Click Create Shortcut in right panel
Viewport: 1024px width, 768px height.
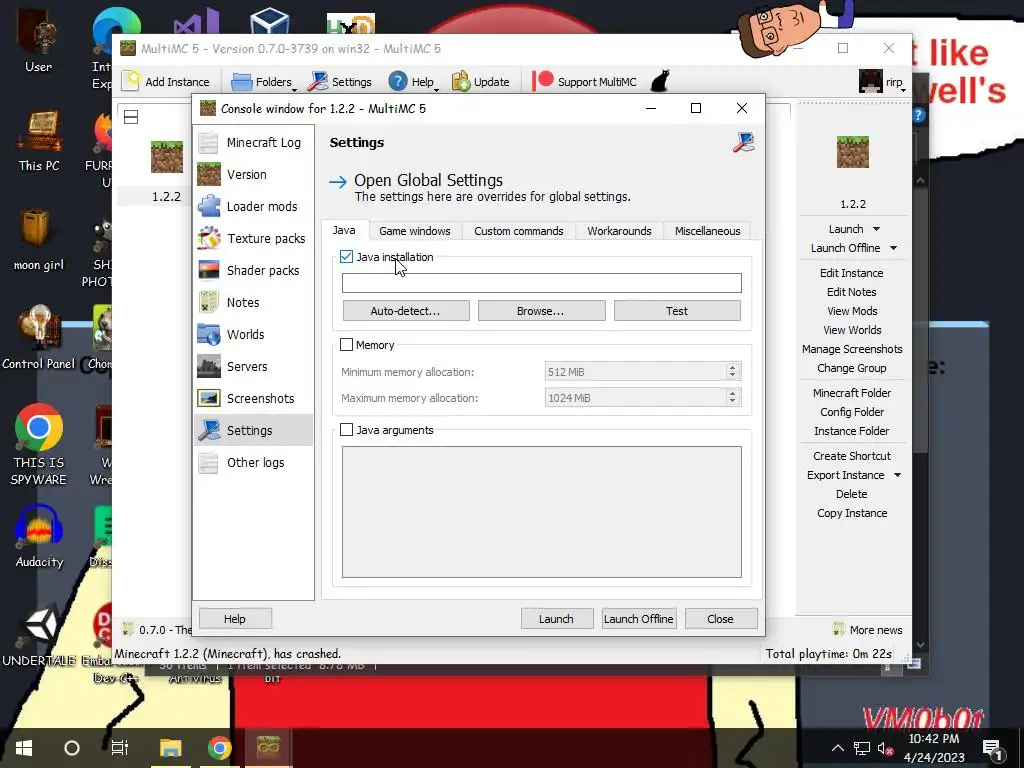tap(852, 456)
